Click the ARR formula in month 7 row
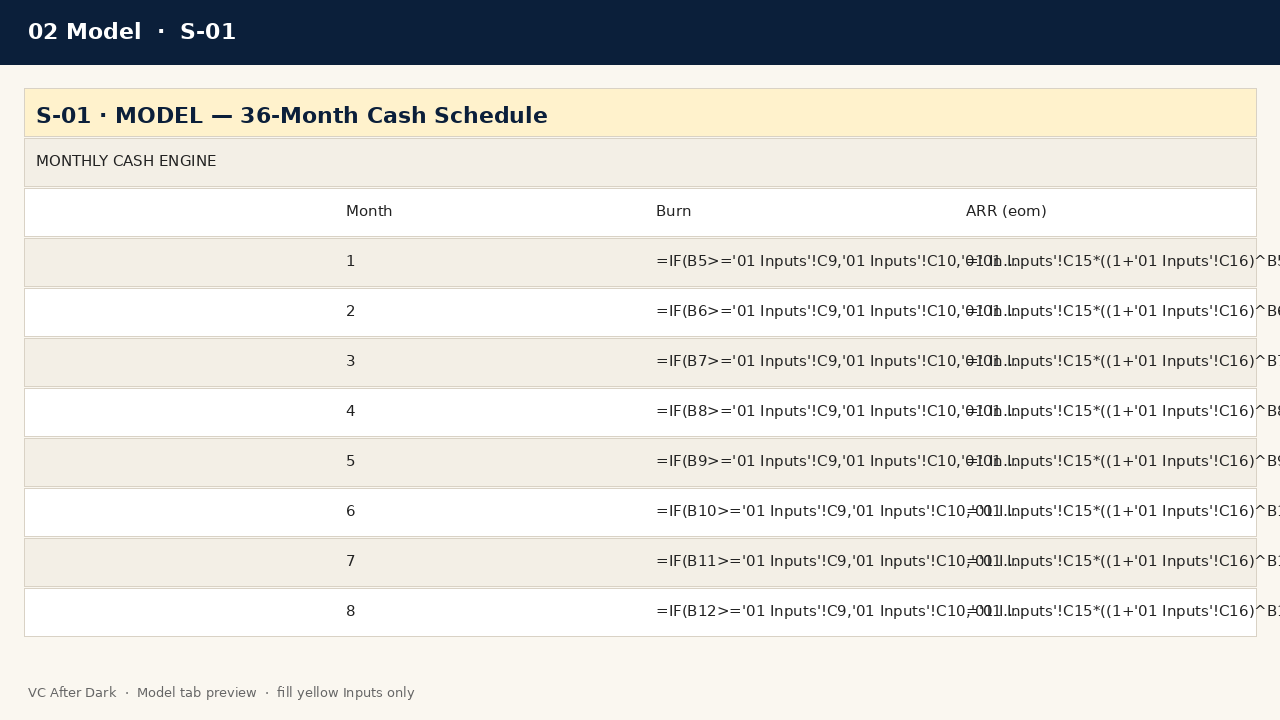The height and width of the screenshot is (720, 1280). [x=1105, y=562]
